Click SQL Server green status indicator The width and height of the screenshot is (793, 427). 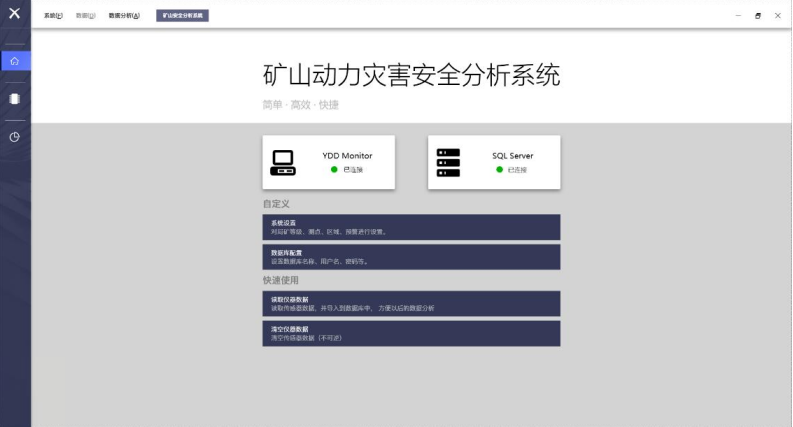click(x=500, y=170)
